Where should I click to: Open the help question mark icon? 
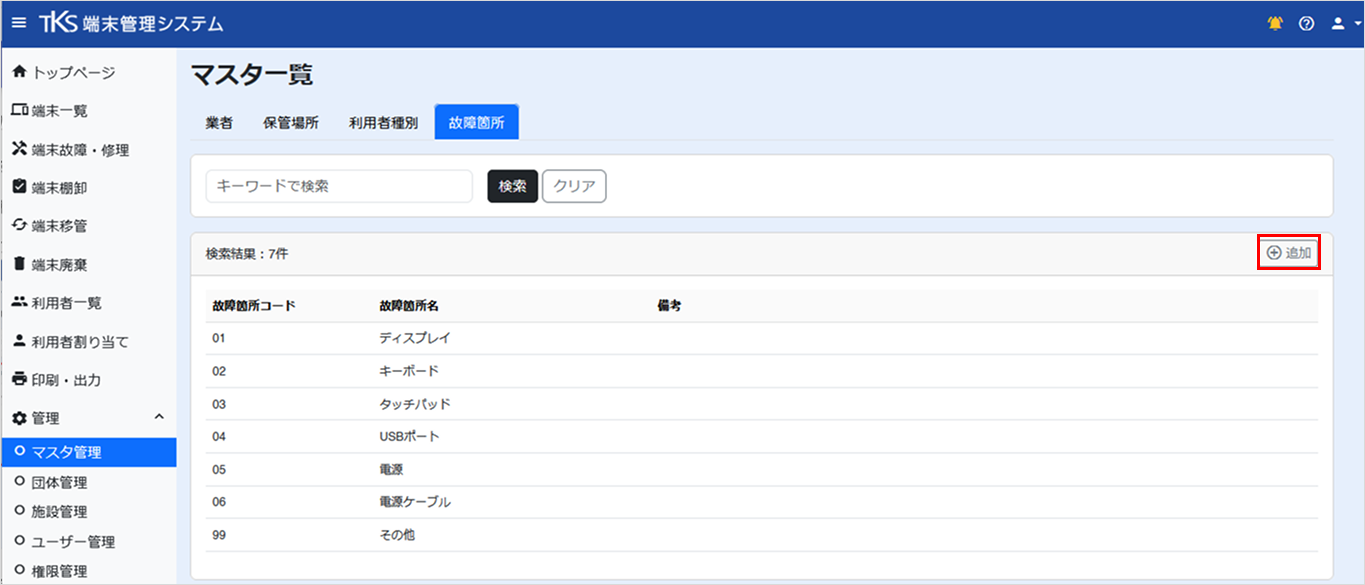(x=1306, y=24)
